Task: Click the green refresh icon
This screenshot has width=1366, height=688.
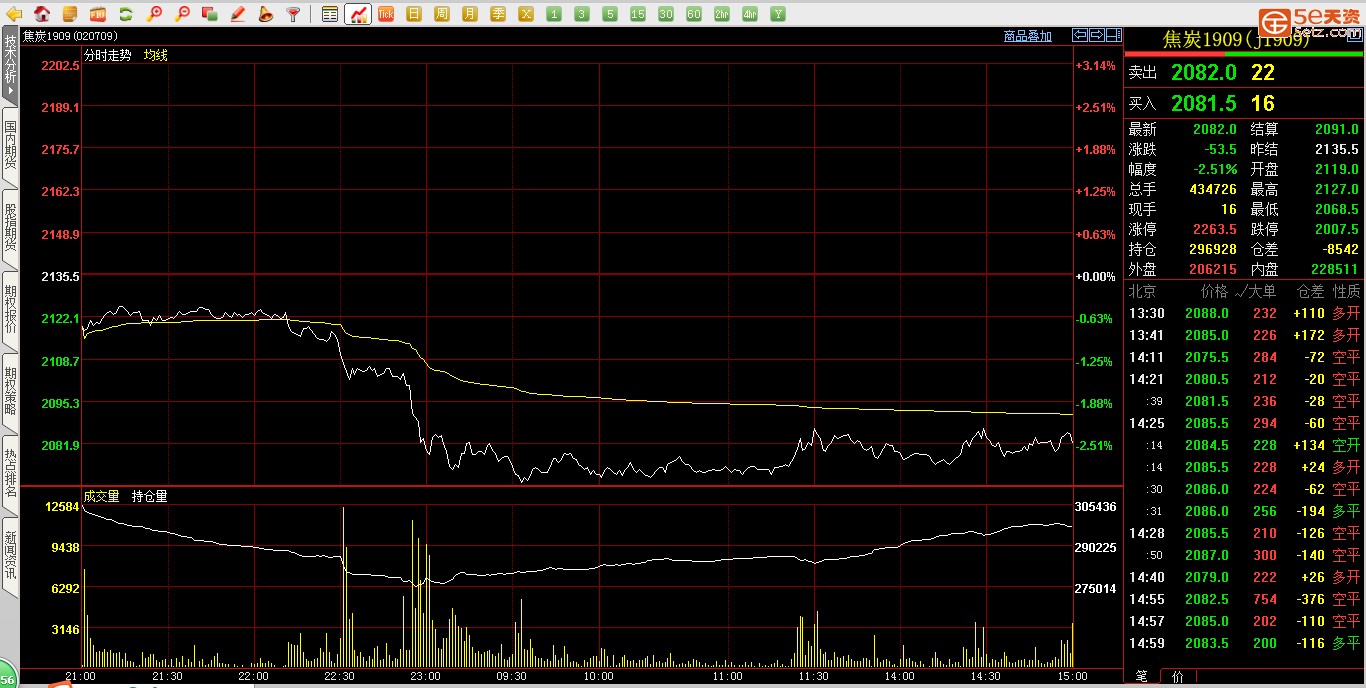Action: click(126, 14)
